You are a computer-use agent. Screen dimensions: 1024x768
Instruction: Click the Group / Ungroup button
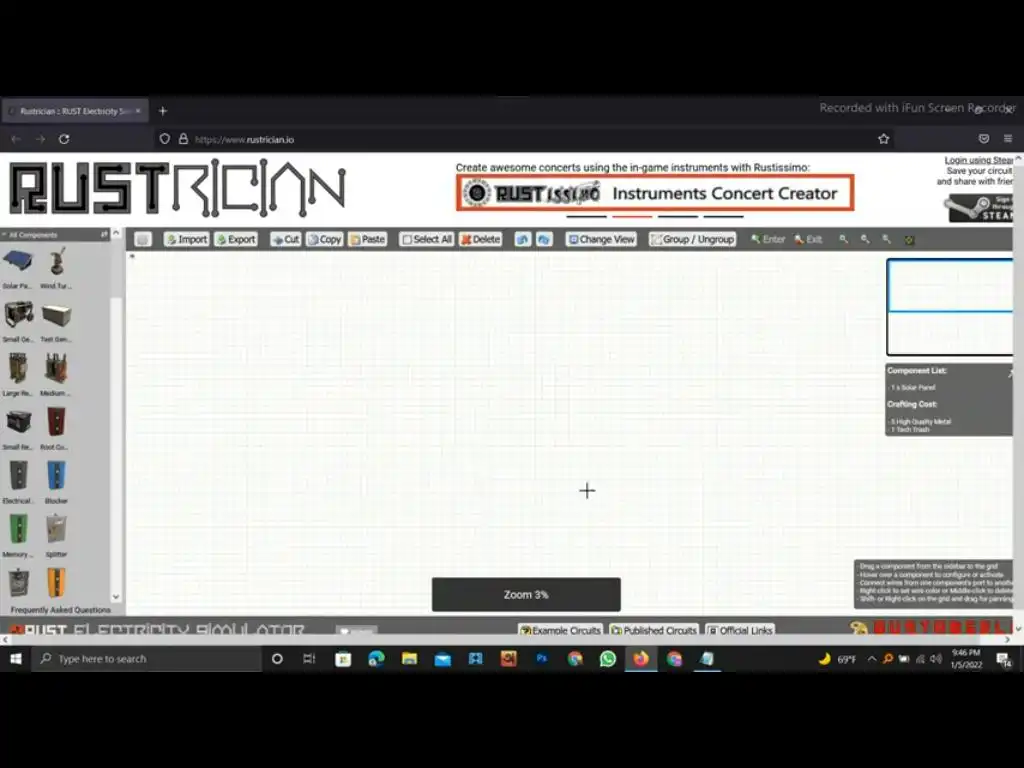[692, 240]
